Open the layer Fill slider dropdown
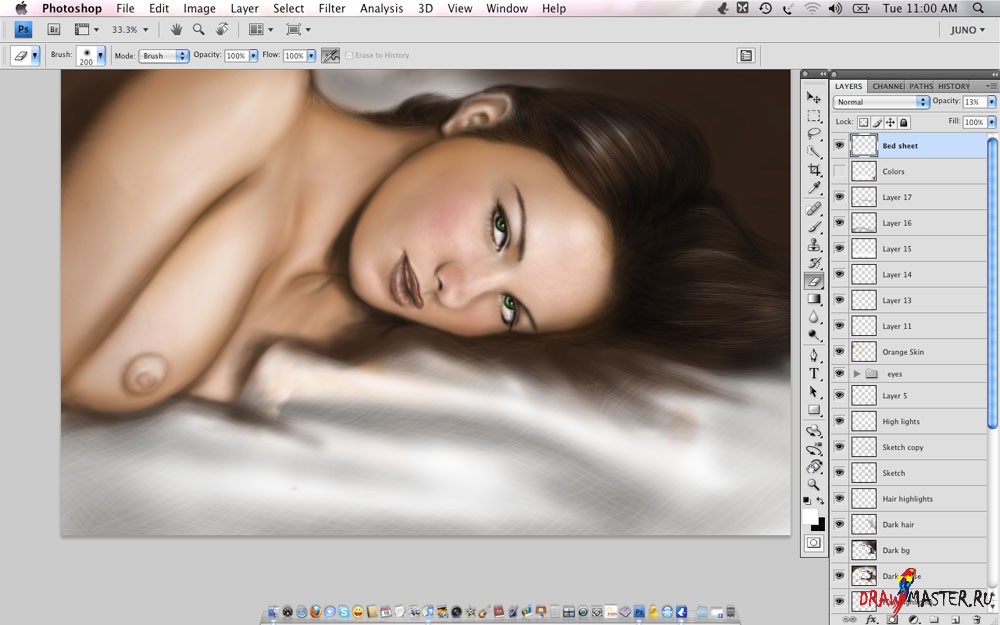This screenshot has width=1000, height=625. point(992,122)
